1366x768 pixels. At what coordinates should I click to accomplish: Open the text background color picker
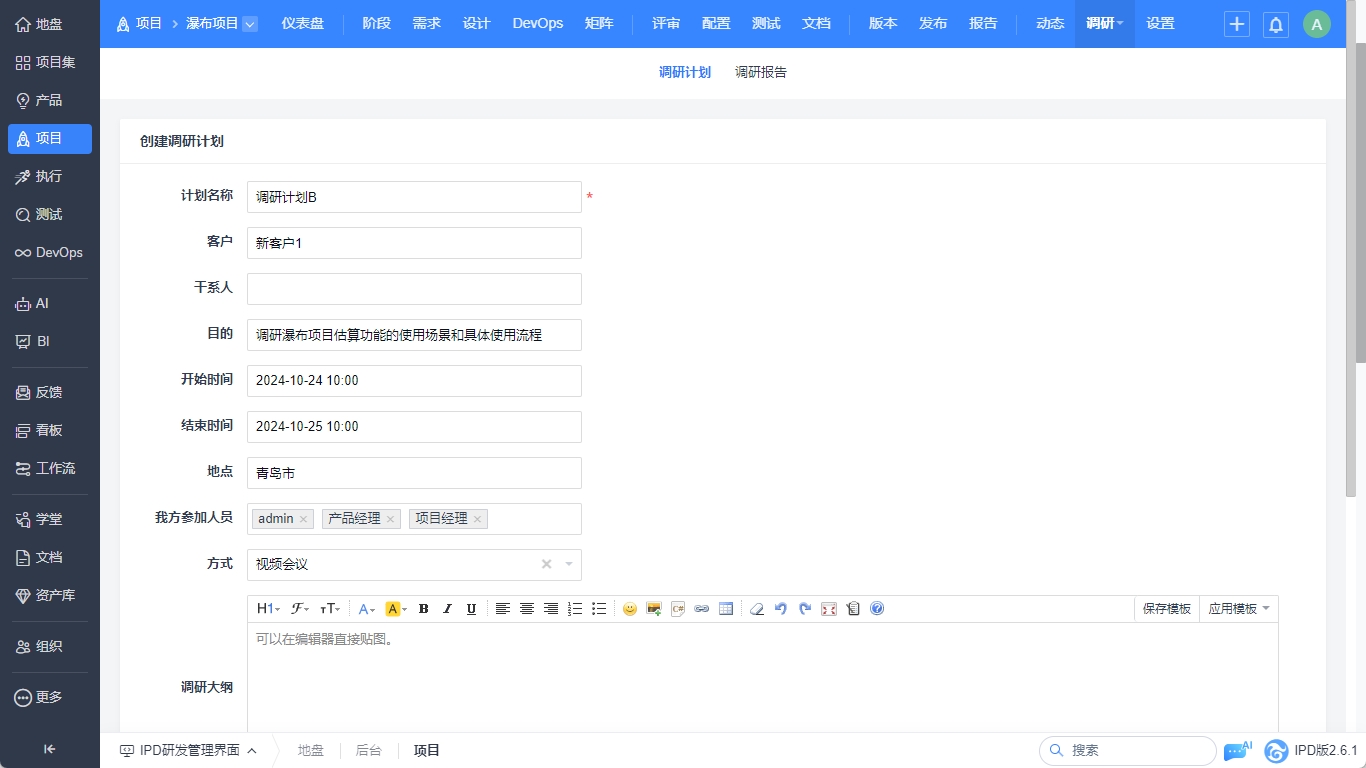pyautogui.click(x=395, y=609)
